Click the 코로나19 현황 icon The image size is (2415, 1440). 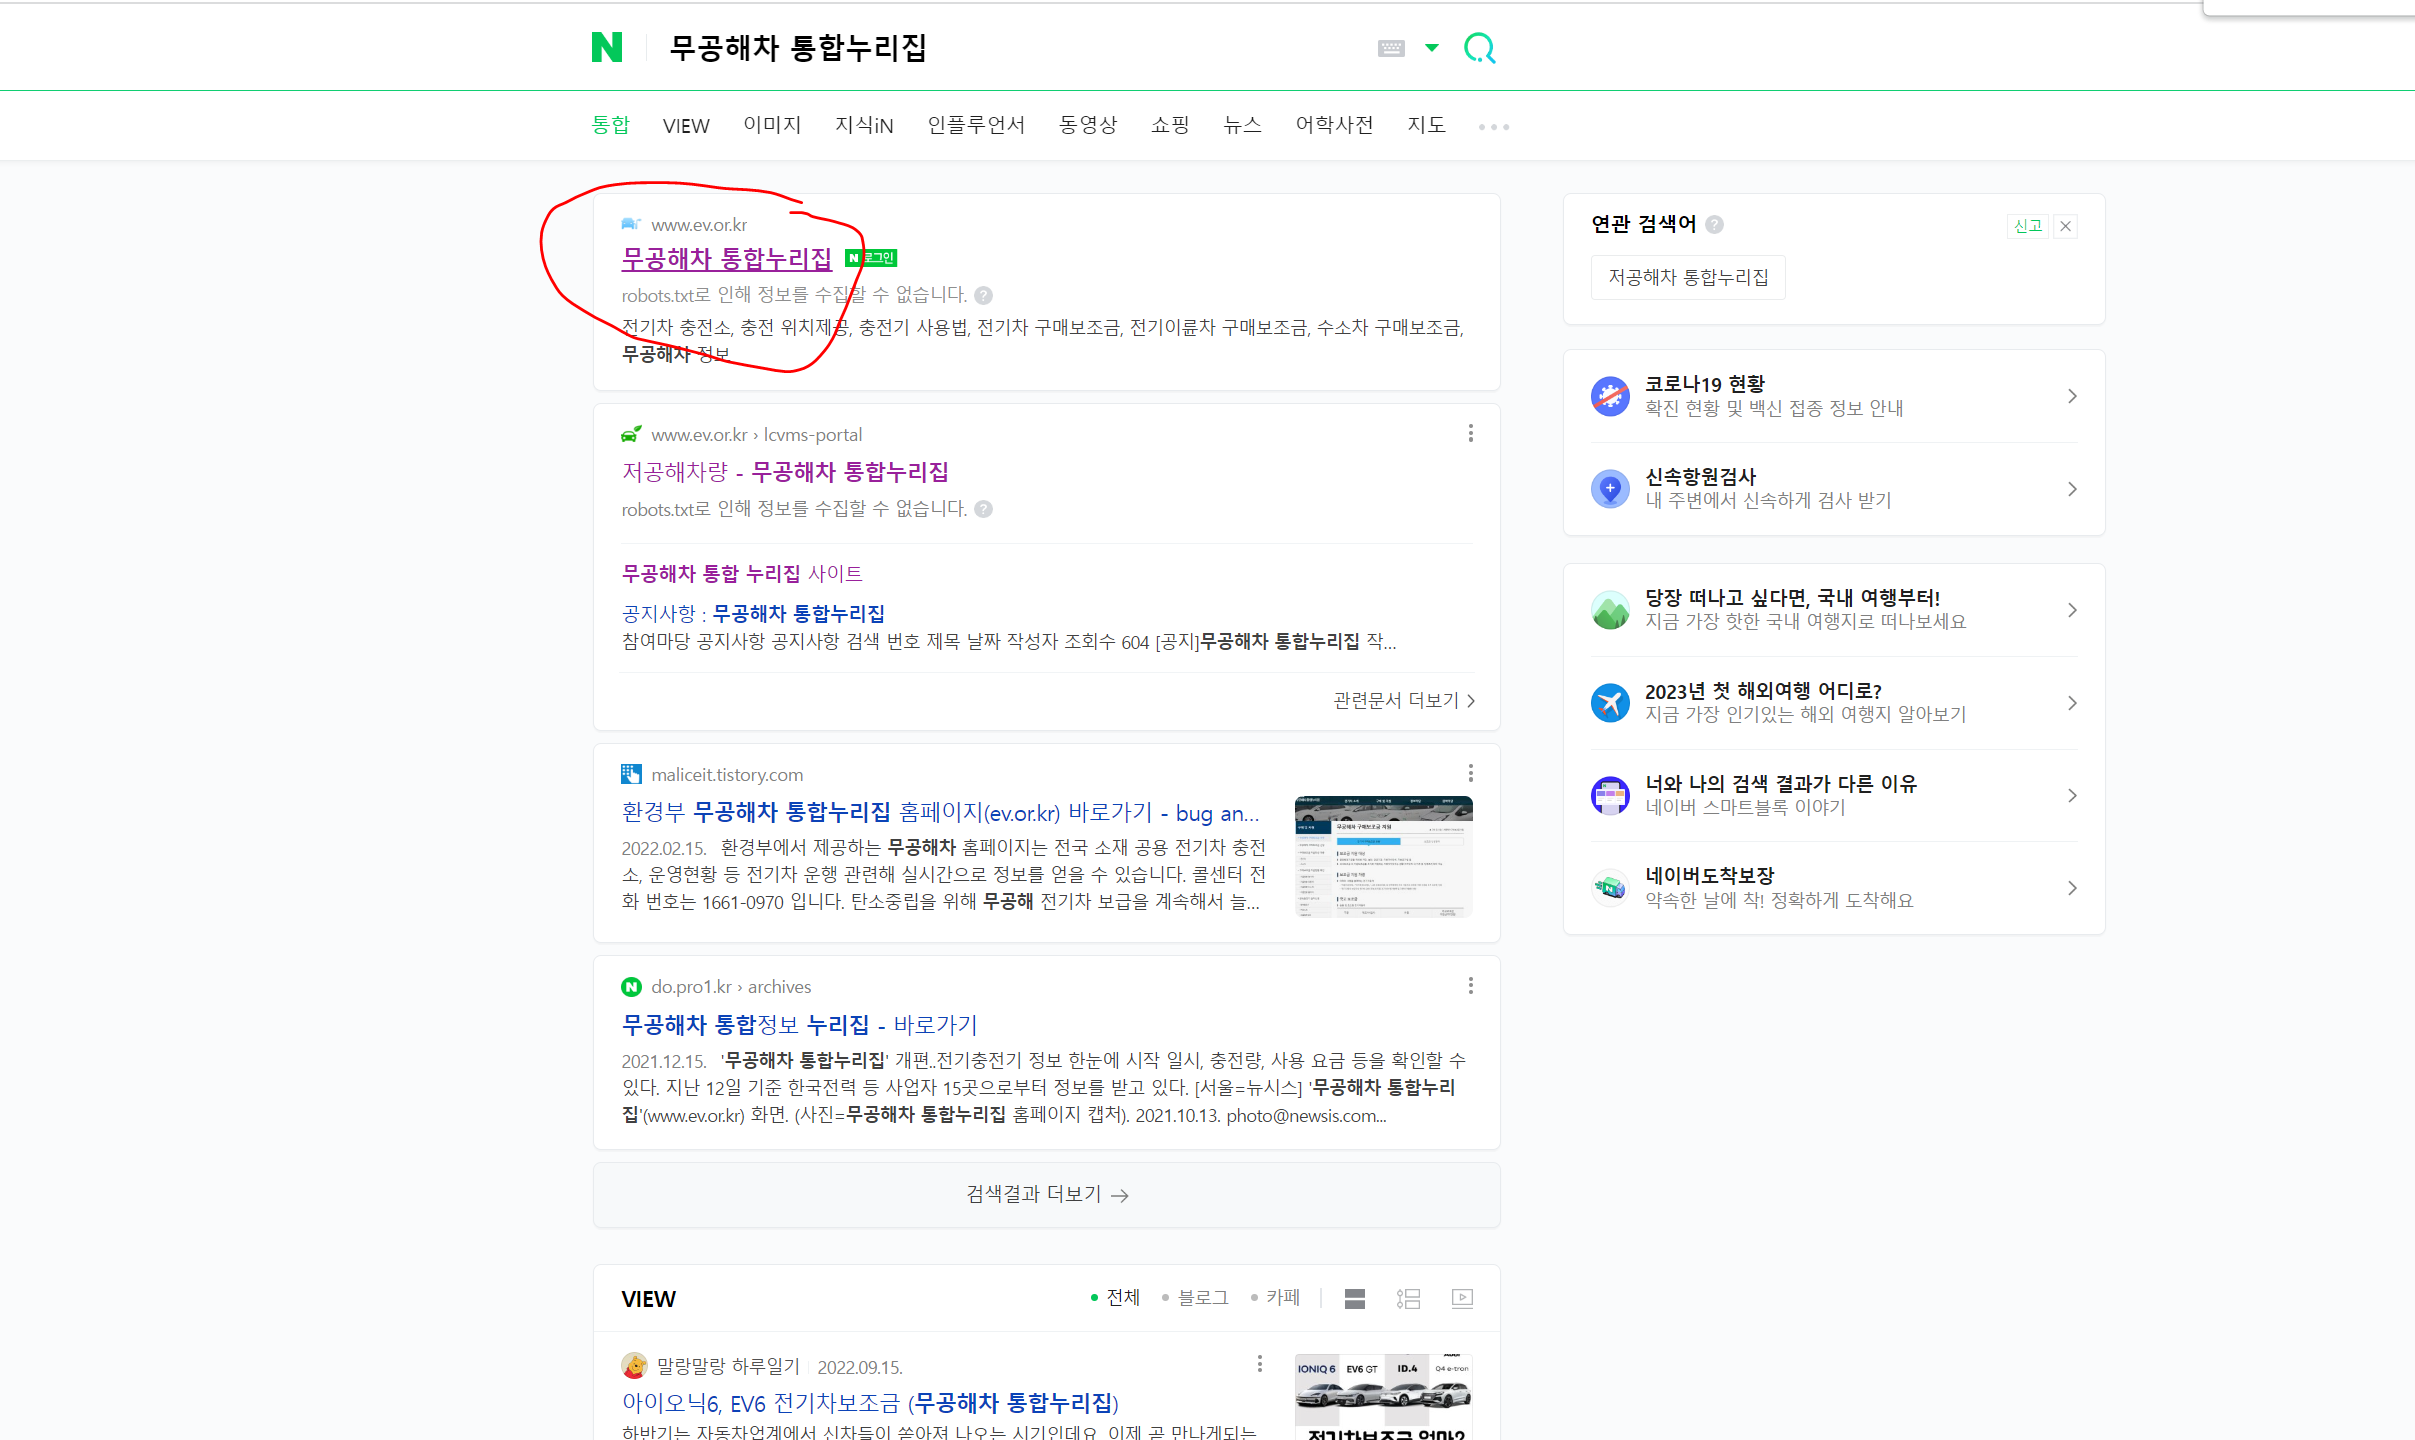pos(1610,396)
